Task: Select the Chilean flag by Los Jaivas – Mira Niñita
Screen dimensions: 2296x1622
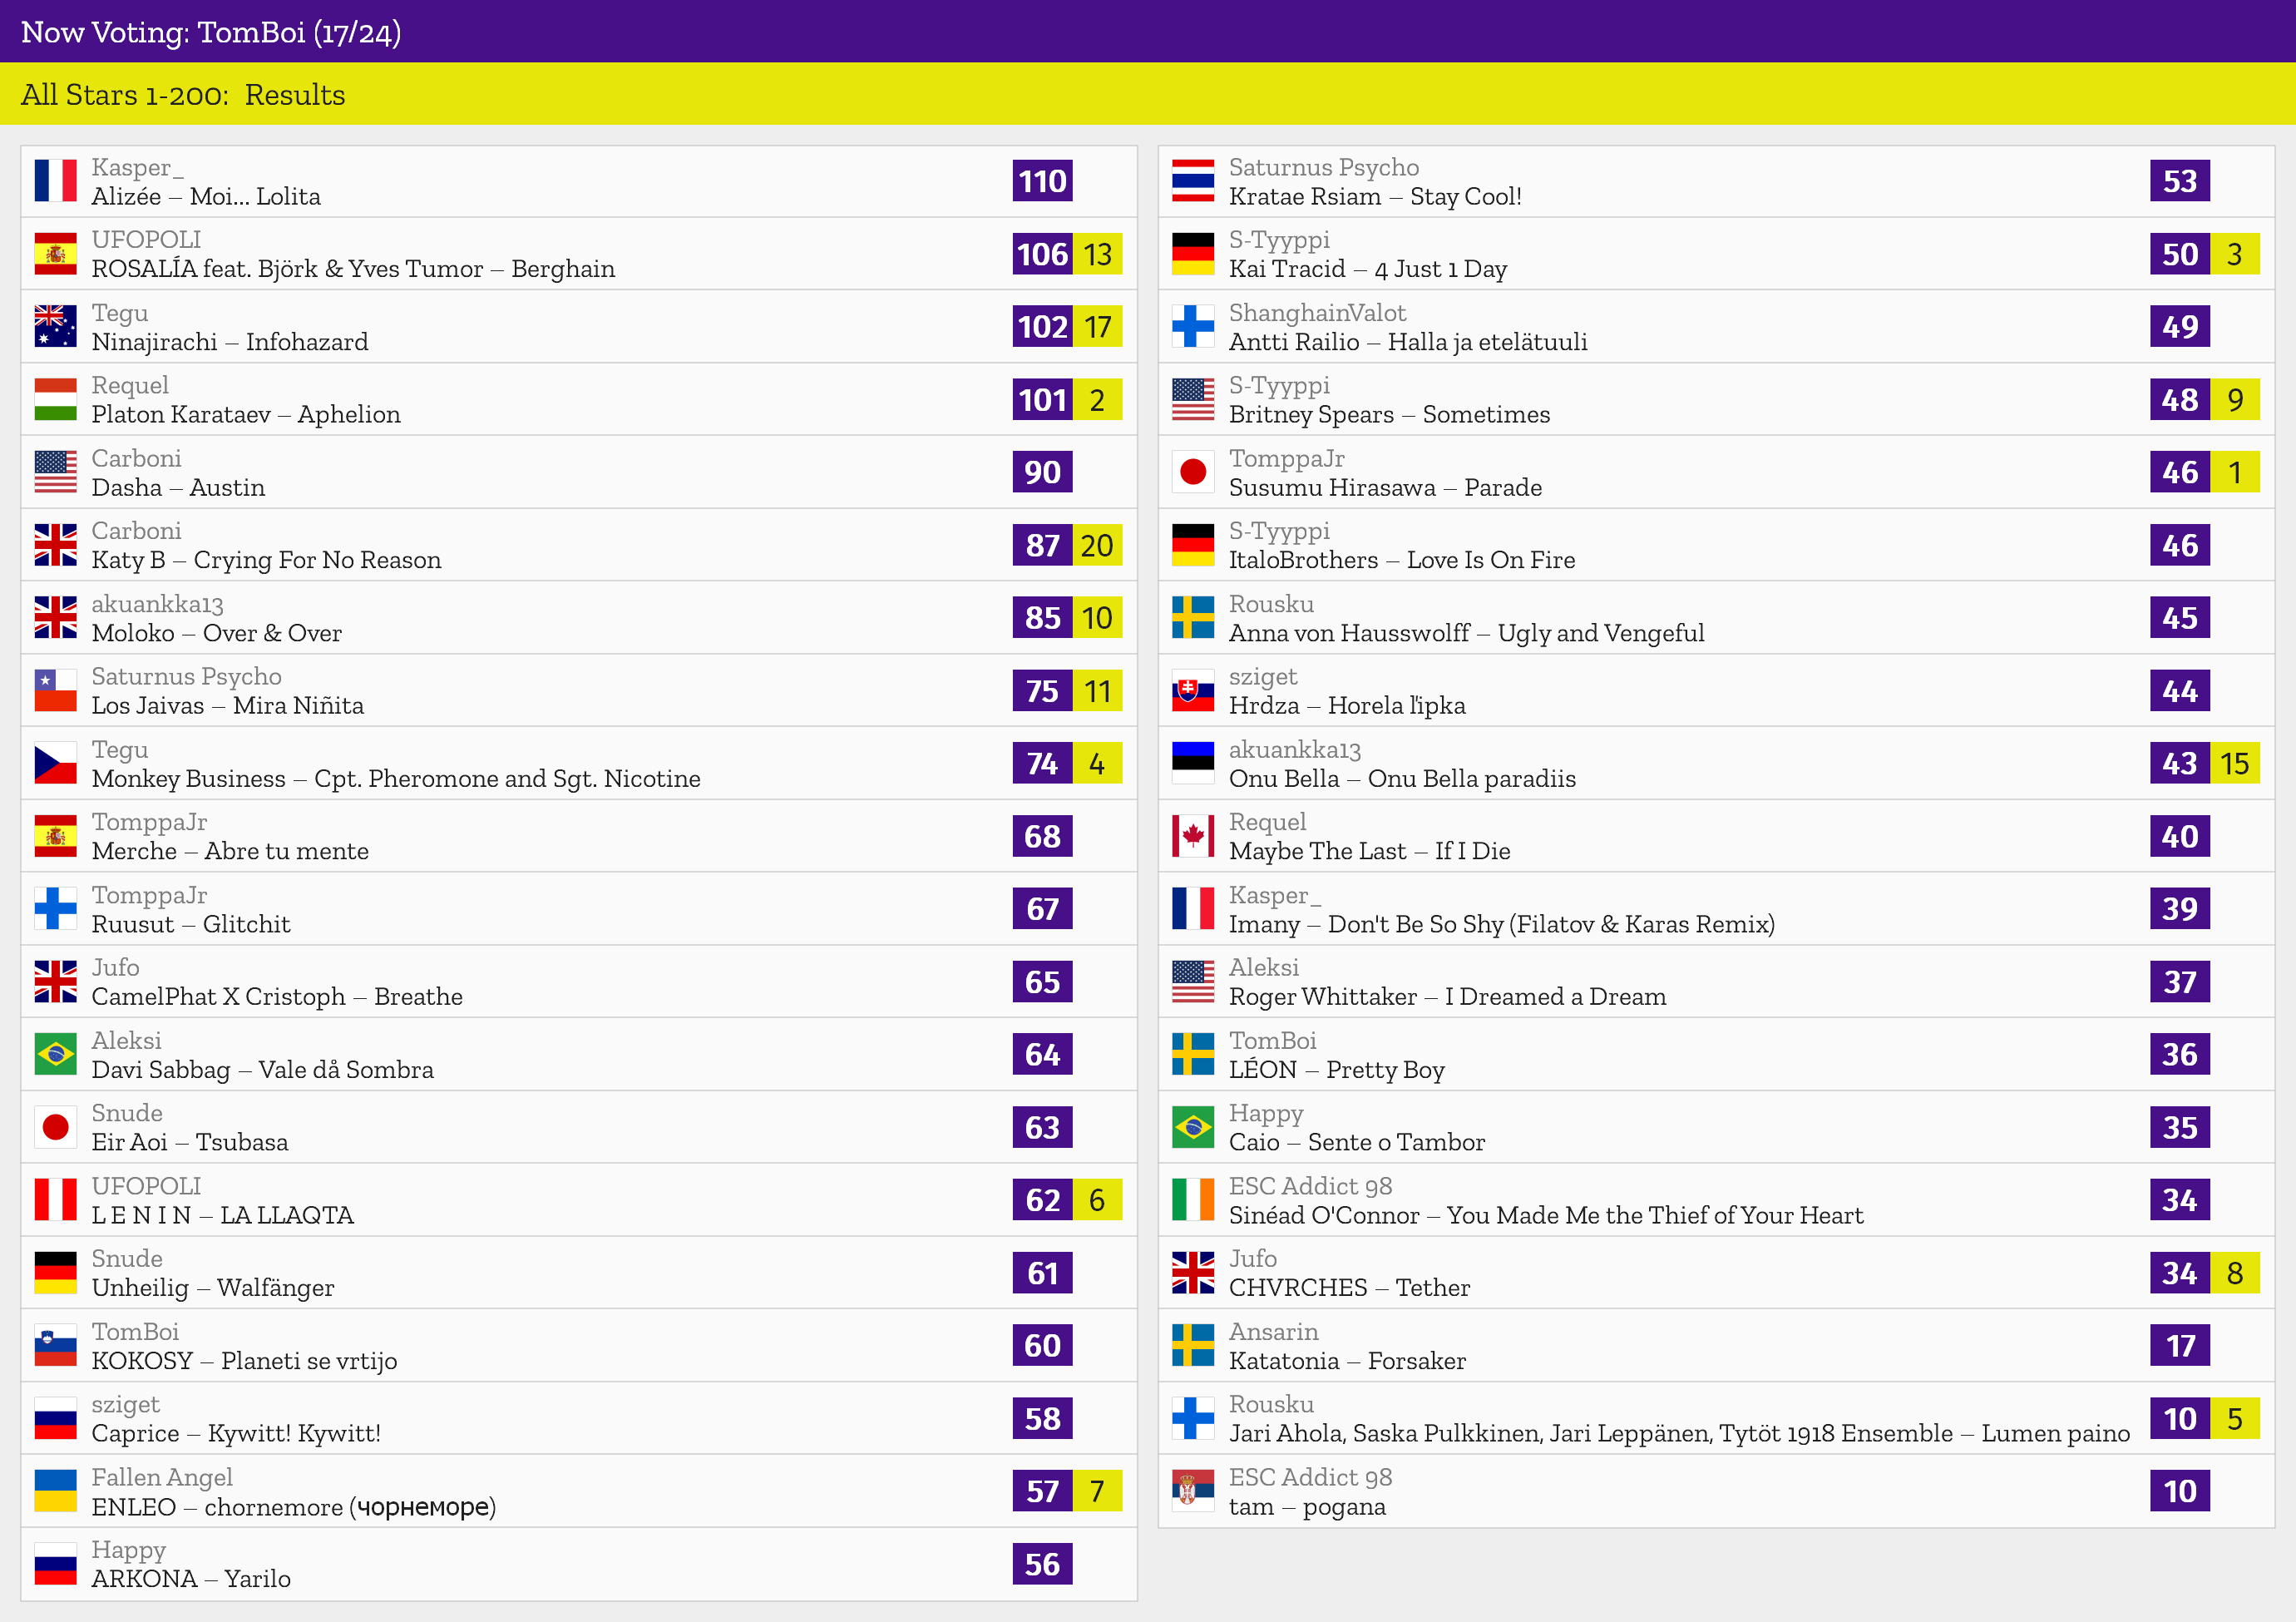Action: tap(55, 690)
